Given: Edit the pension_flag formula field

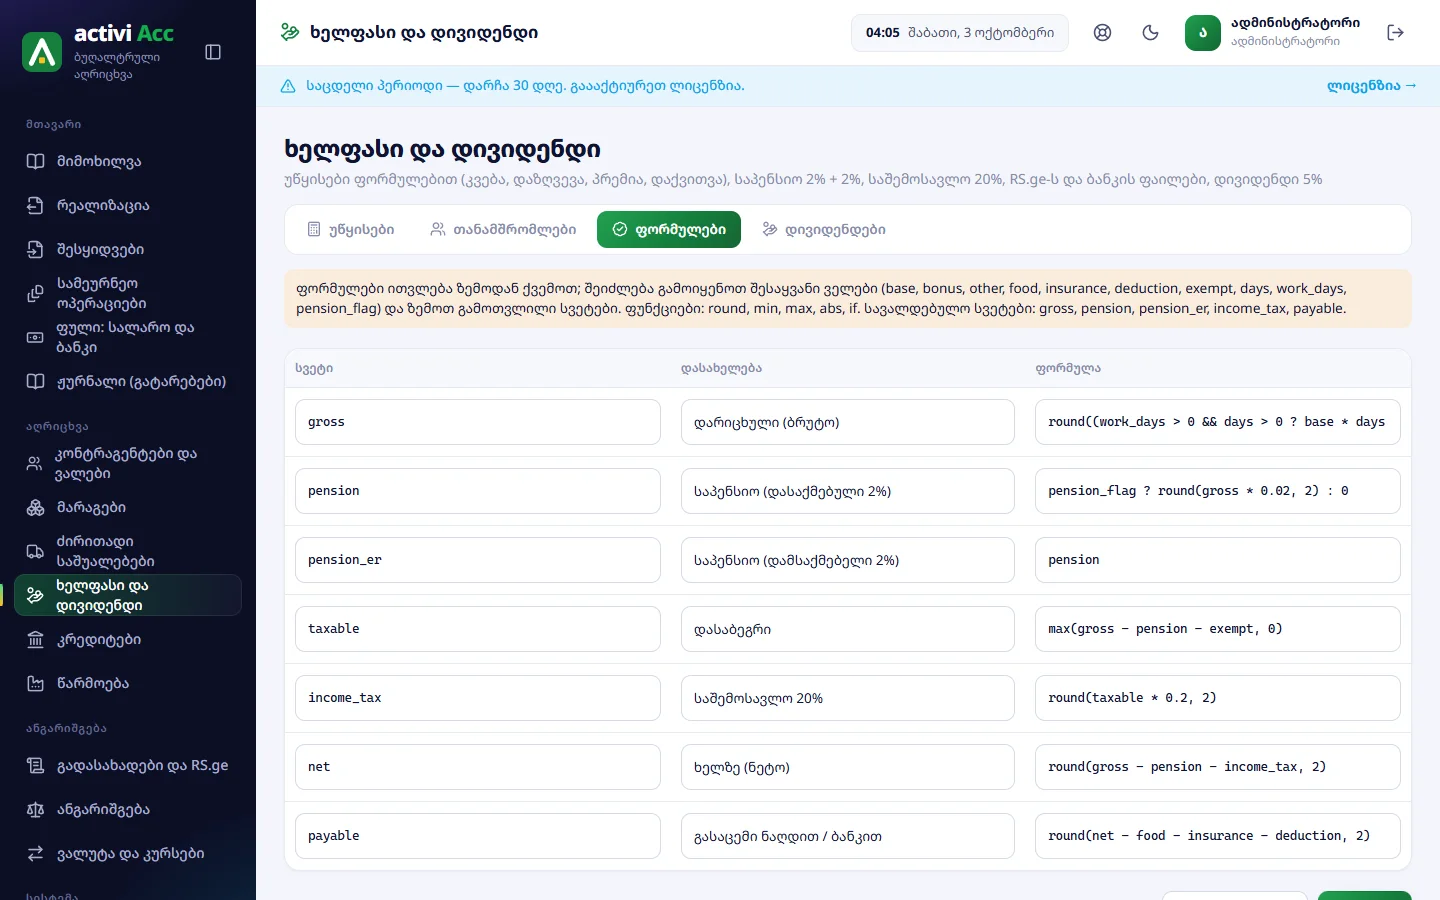Looking at the screenshot, I should 1218,491.
